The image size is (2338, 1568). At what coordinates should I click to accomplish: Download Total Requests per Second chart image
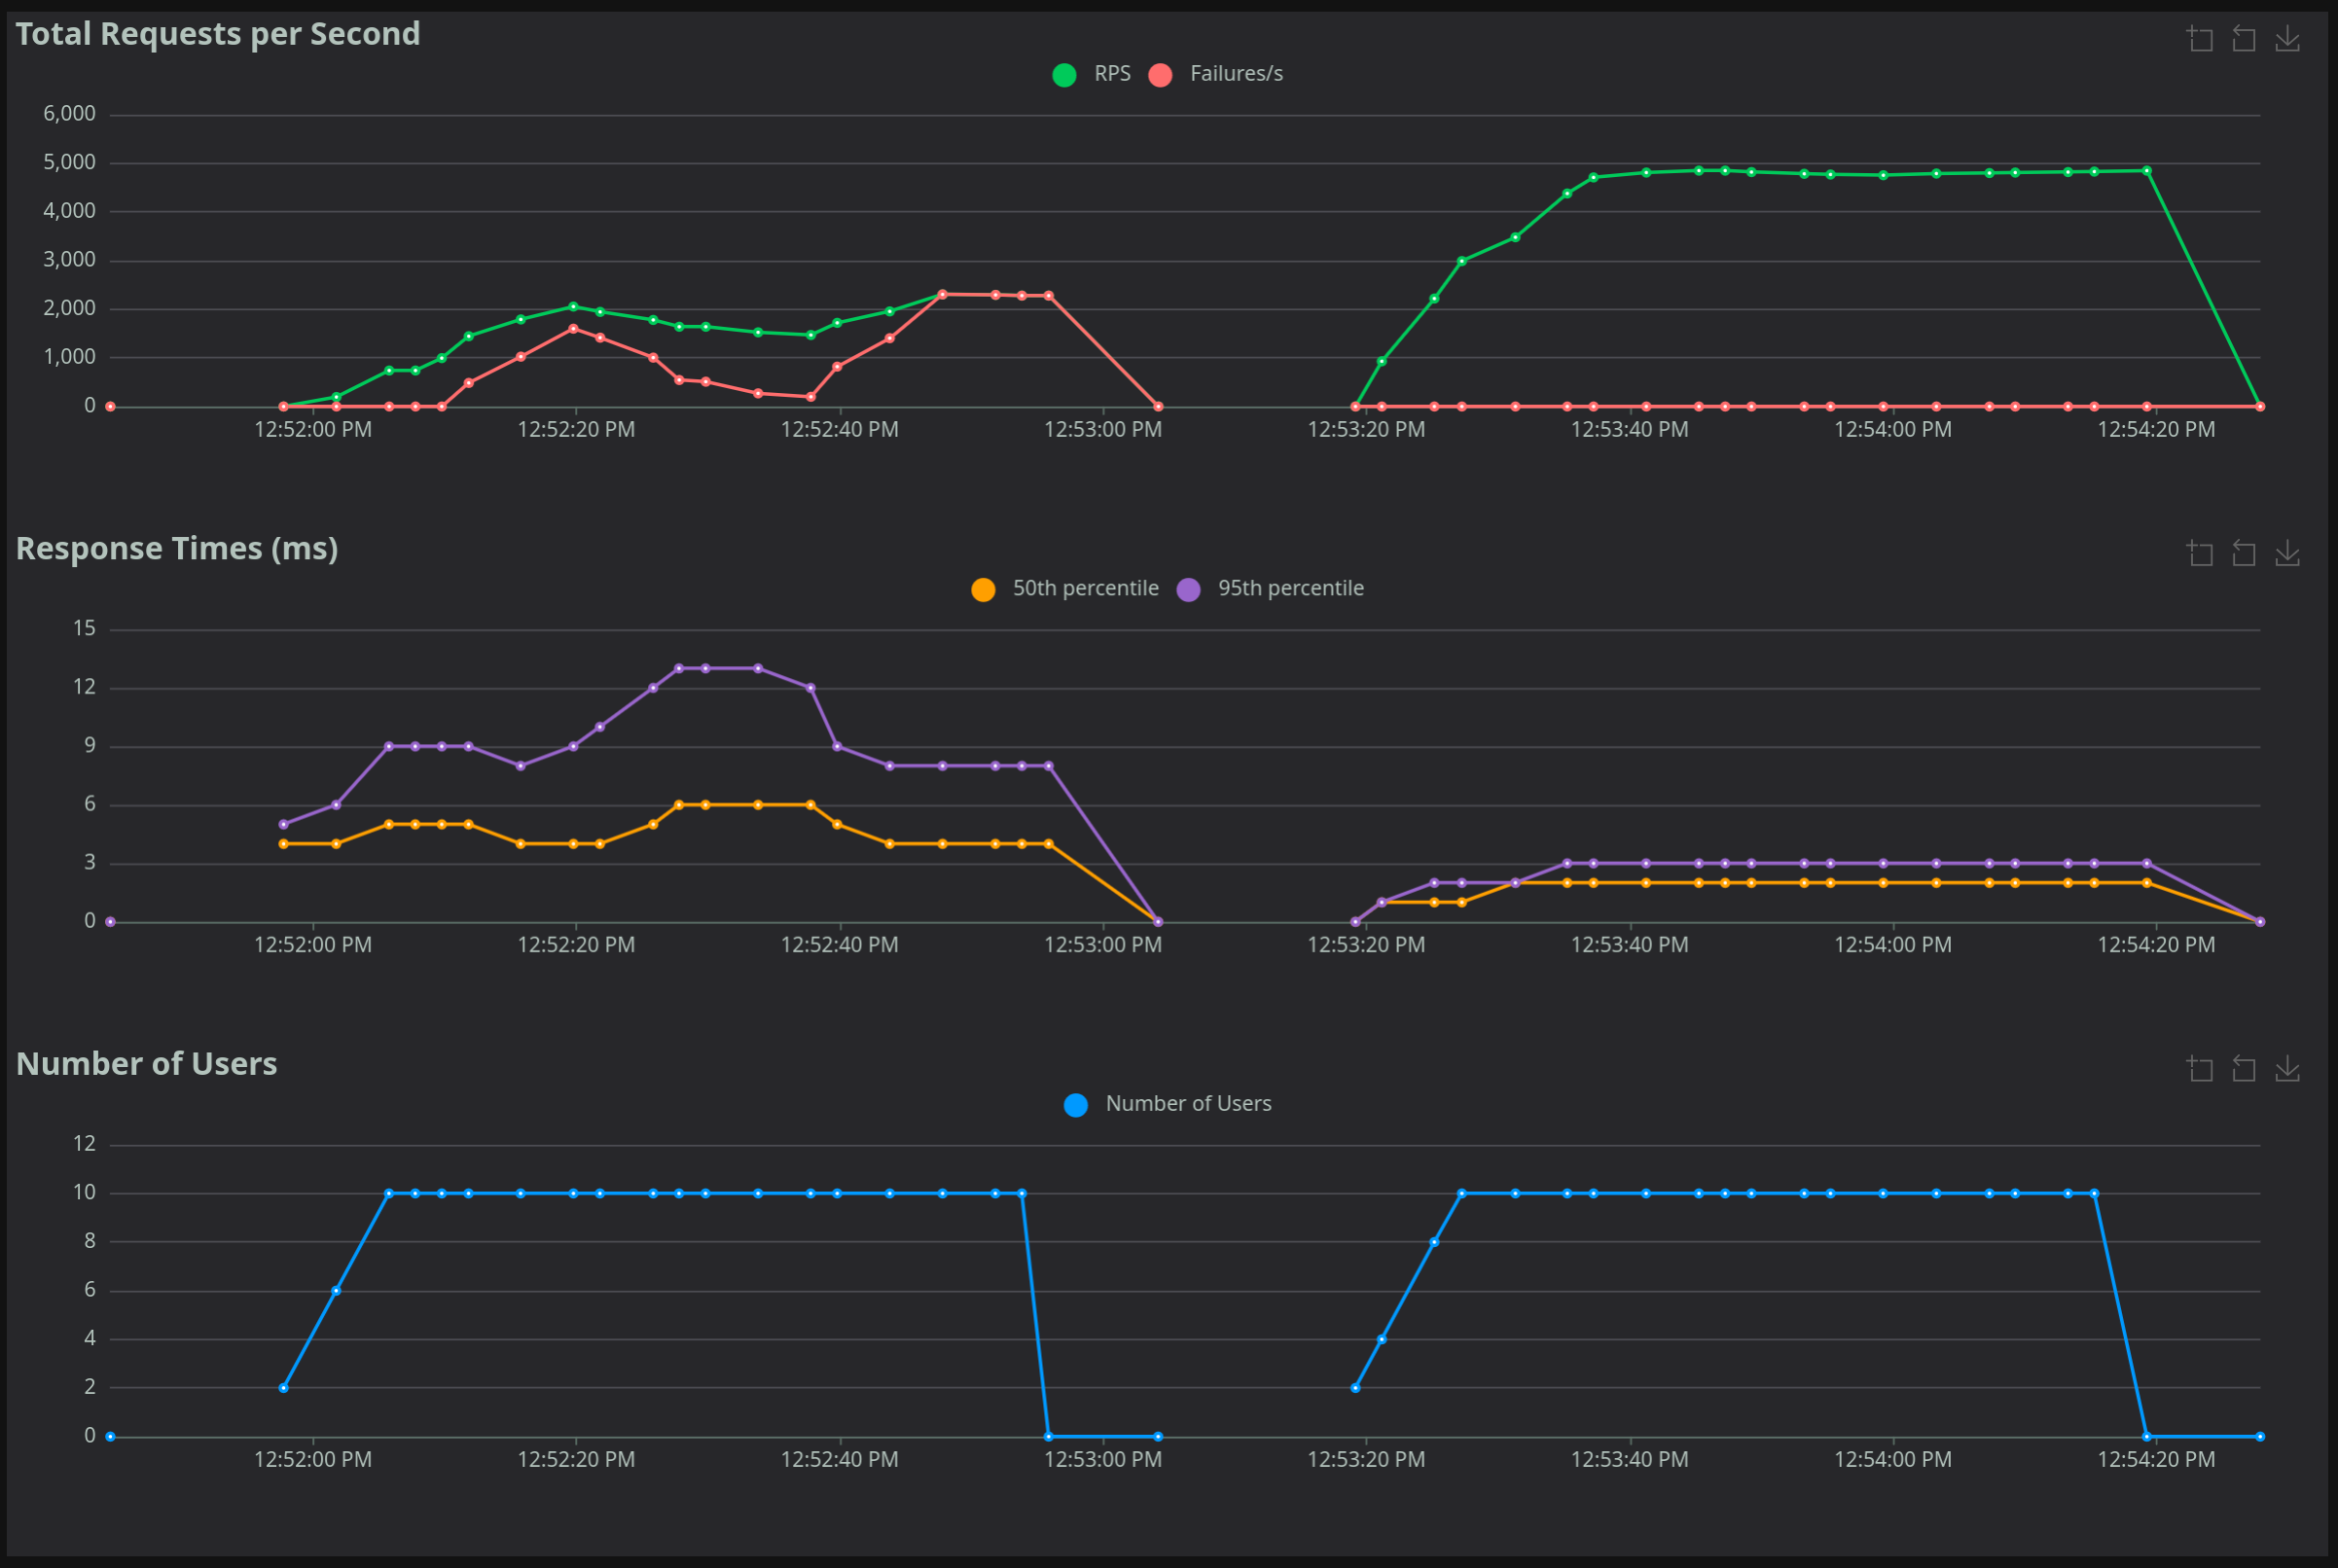click(2287, 39)
